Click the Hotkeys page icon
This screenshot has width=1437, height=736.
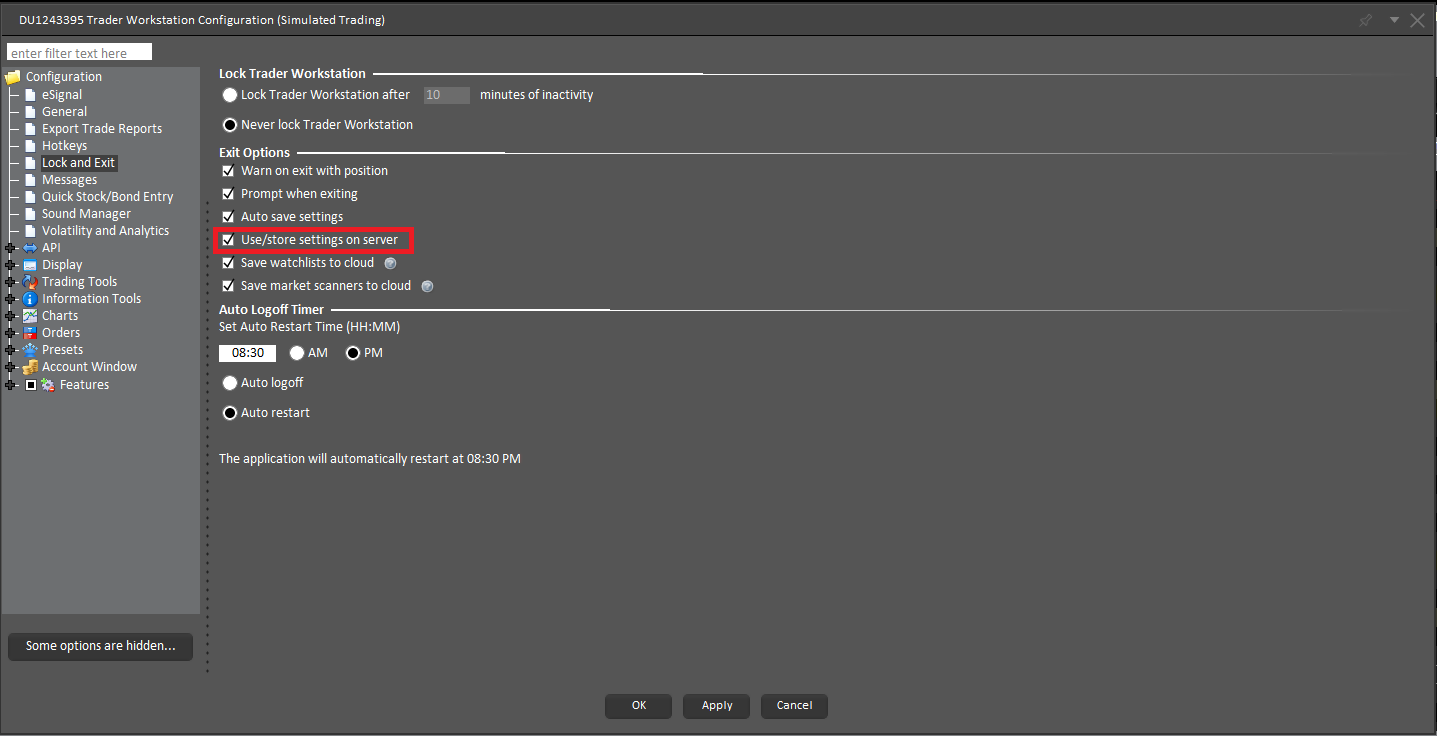click(x=30, y=146)
